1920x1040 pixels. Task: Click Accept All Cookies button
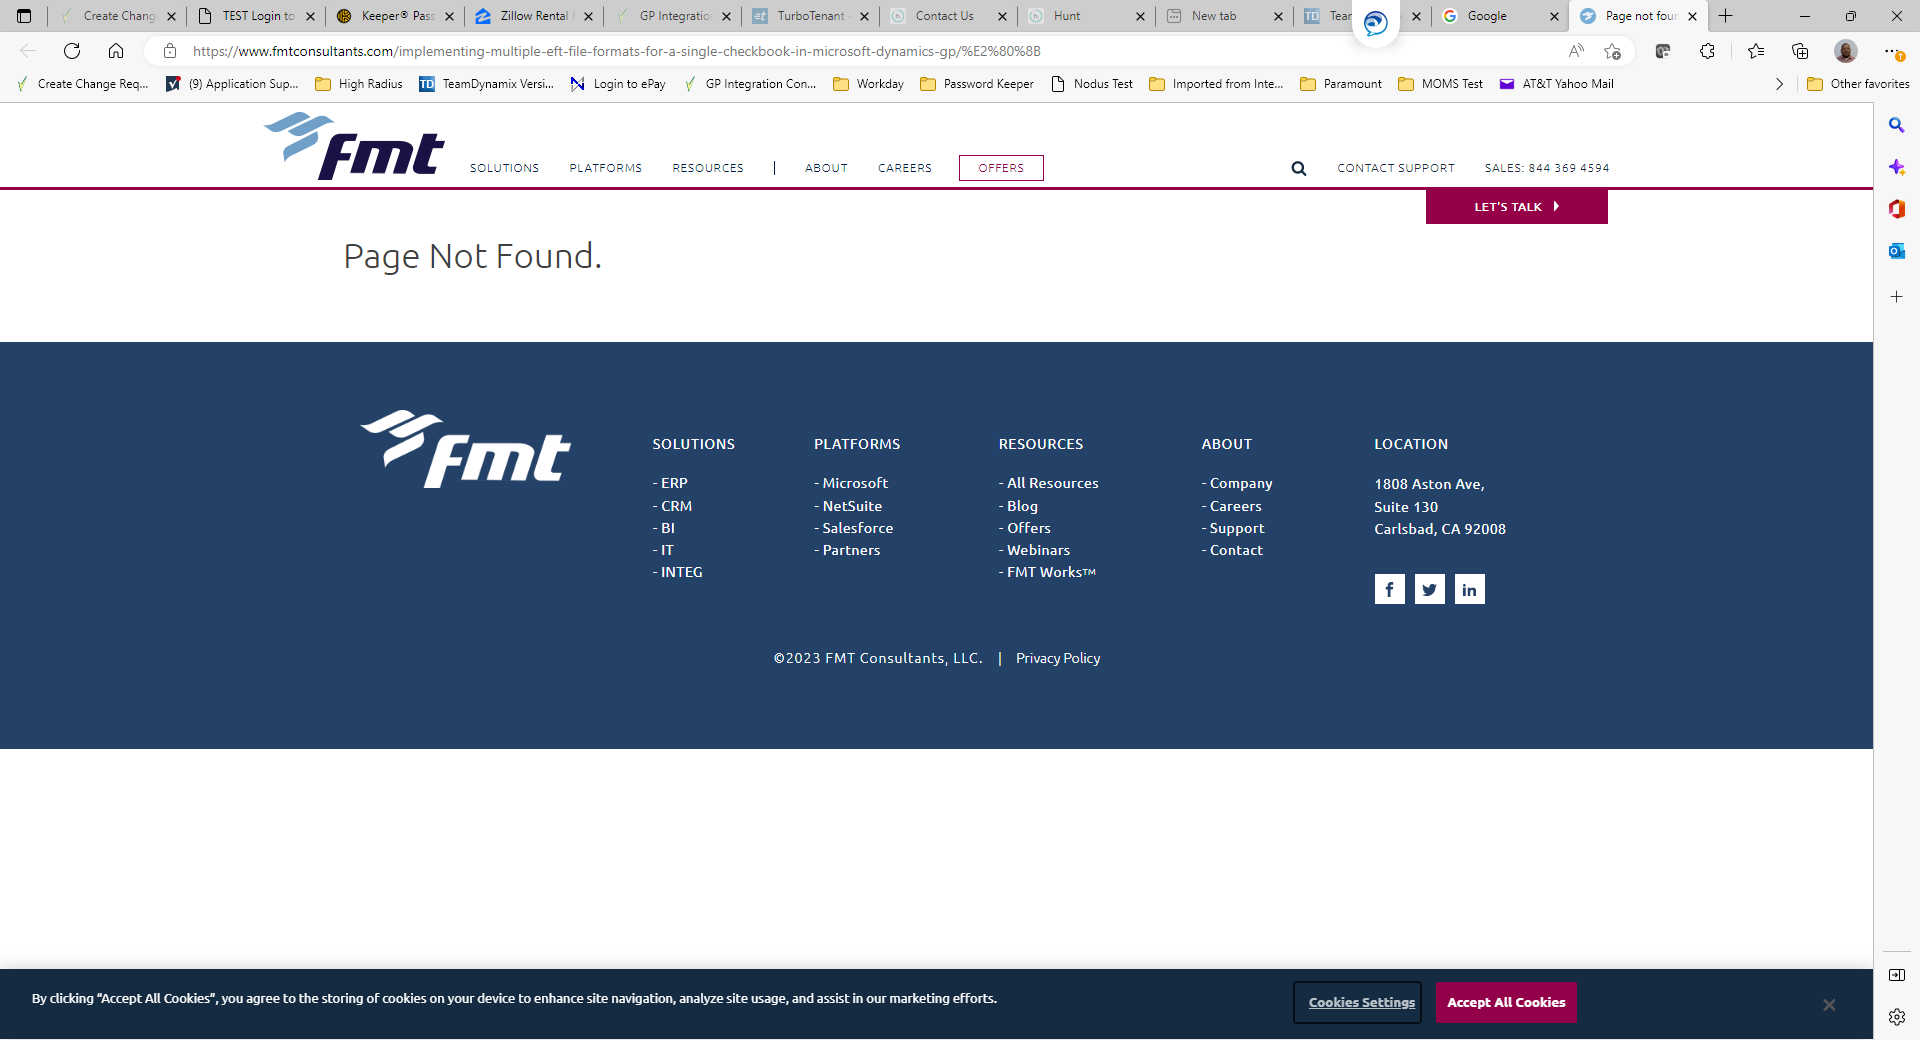tap(1506, 1003)
